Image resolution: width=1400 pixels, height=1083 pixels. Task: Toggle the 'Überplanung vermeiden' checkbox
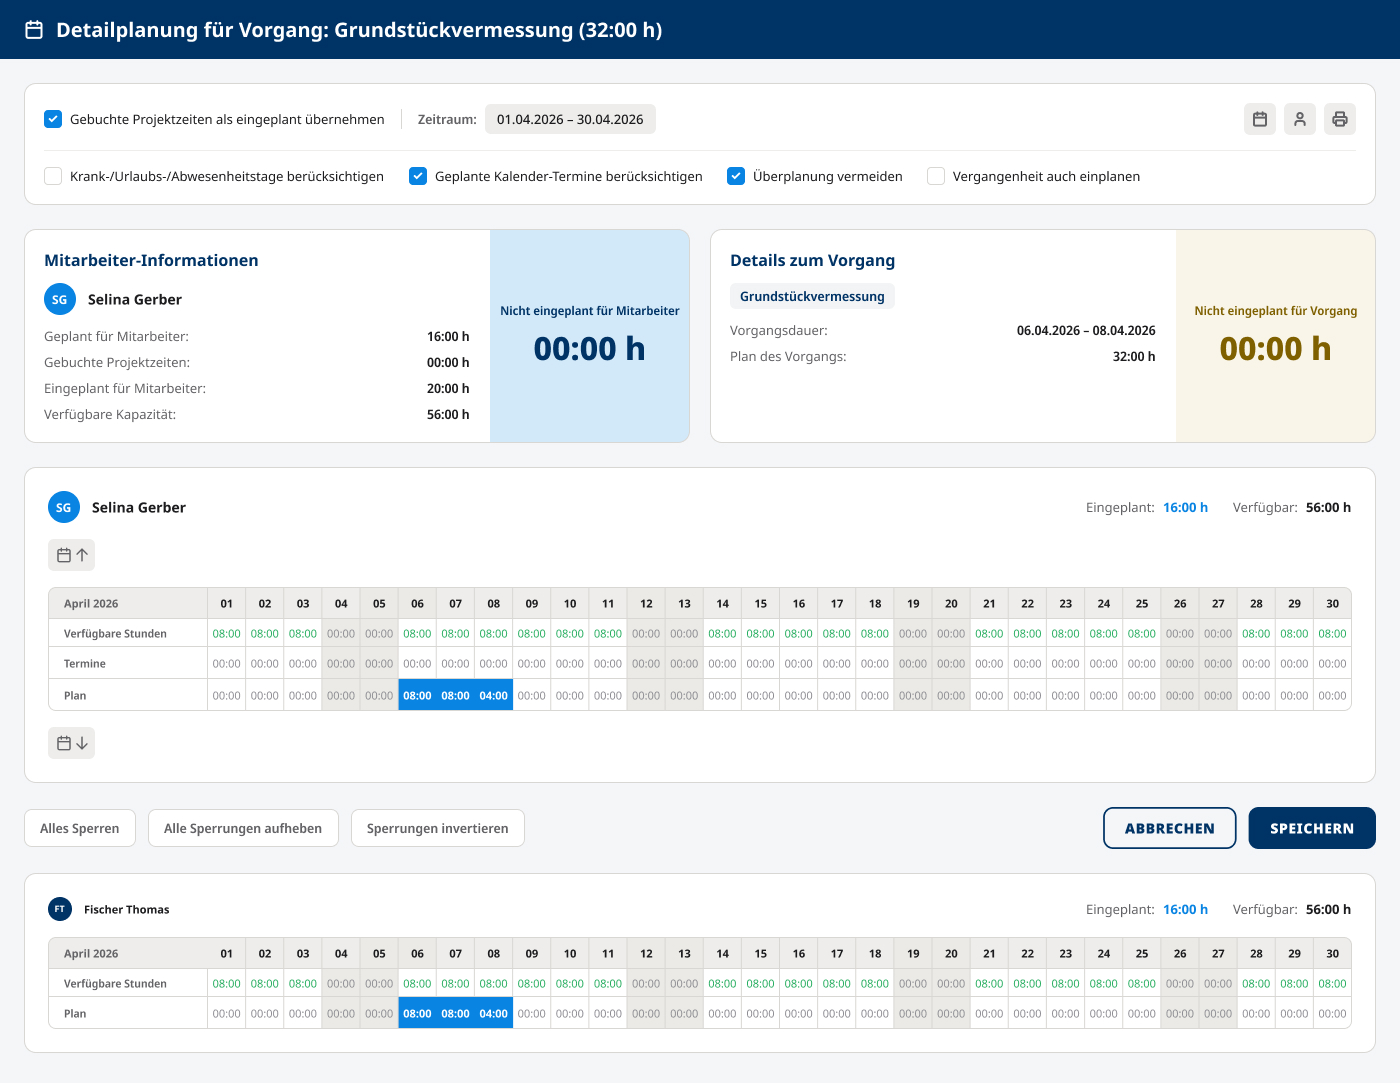point(736,176)
